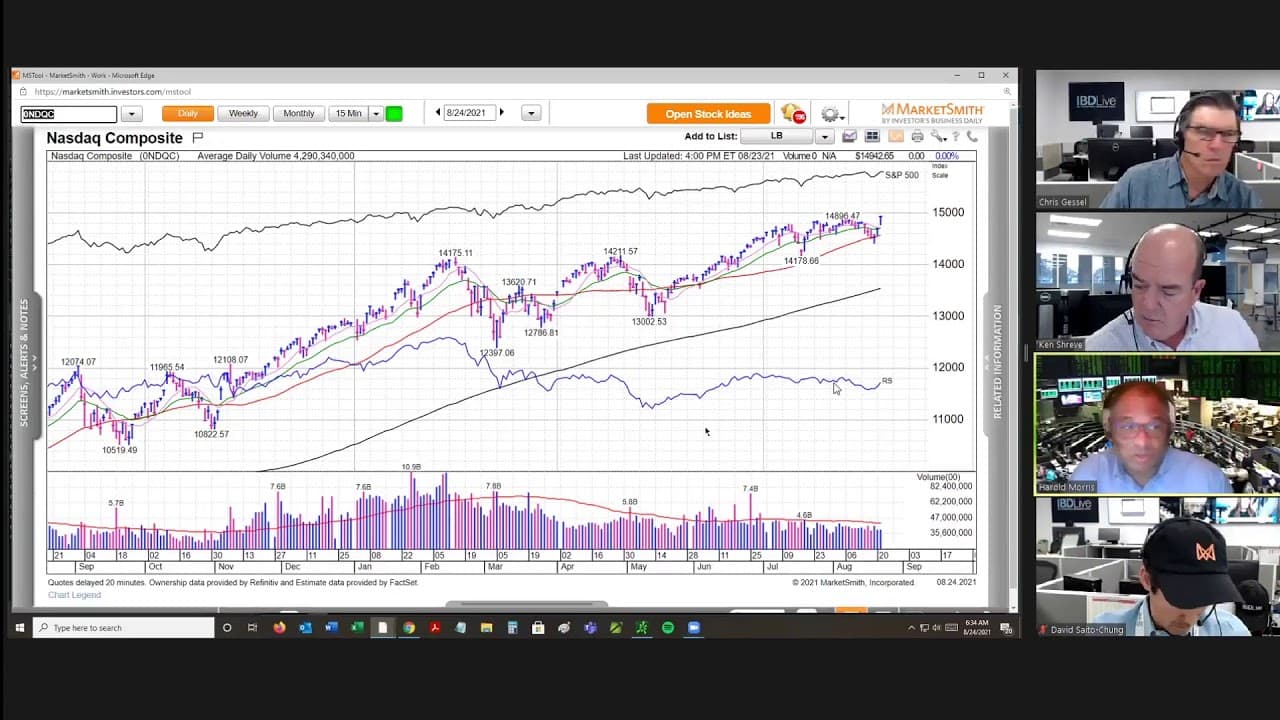Select the 15 Min intraday view
Screen dimensions: 1280x720
click(349, 113)
